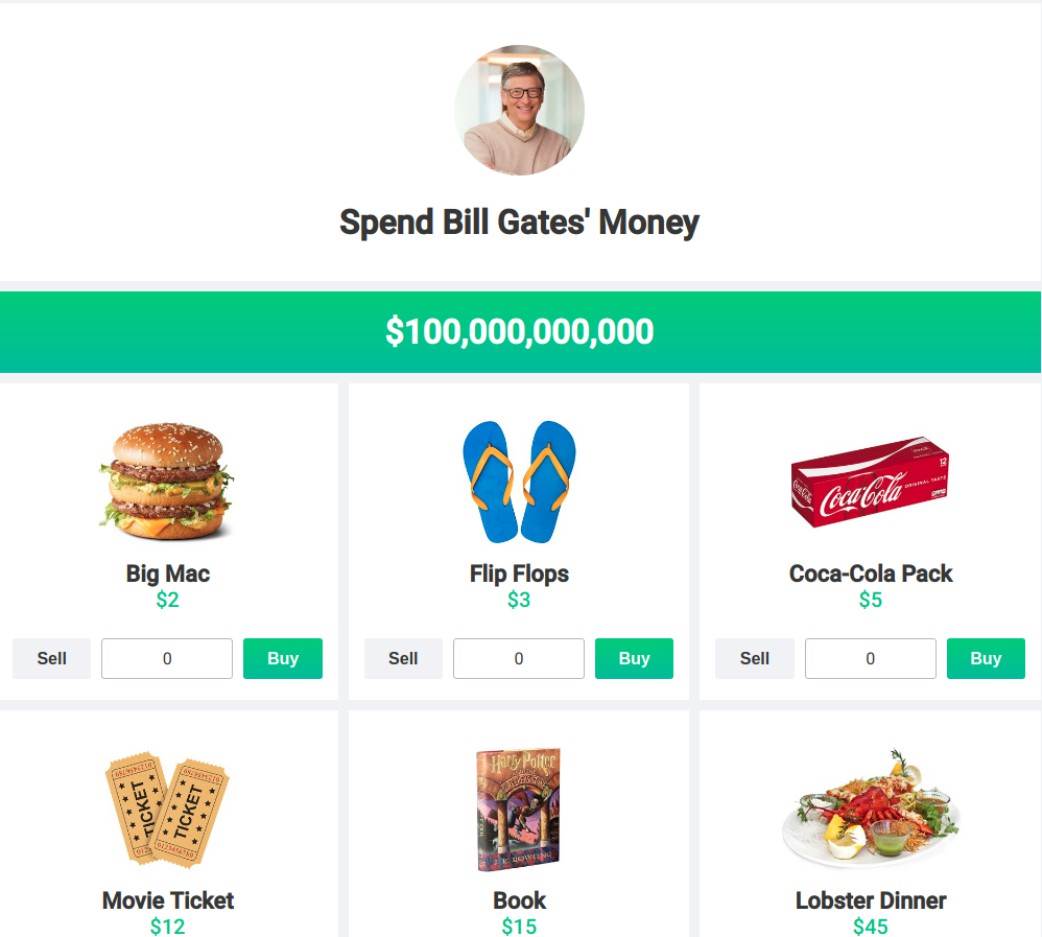Image resolution: width=1042 pixels, height=937 pixels.
Task: Click the $100,000,000,000 balance bar
Action: tap(520, 332)
